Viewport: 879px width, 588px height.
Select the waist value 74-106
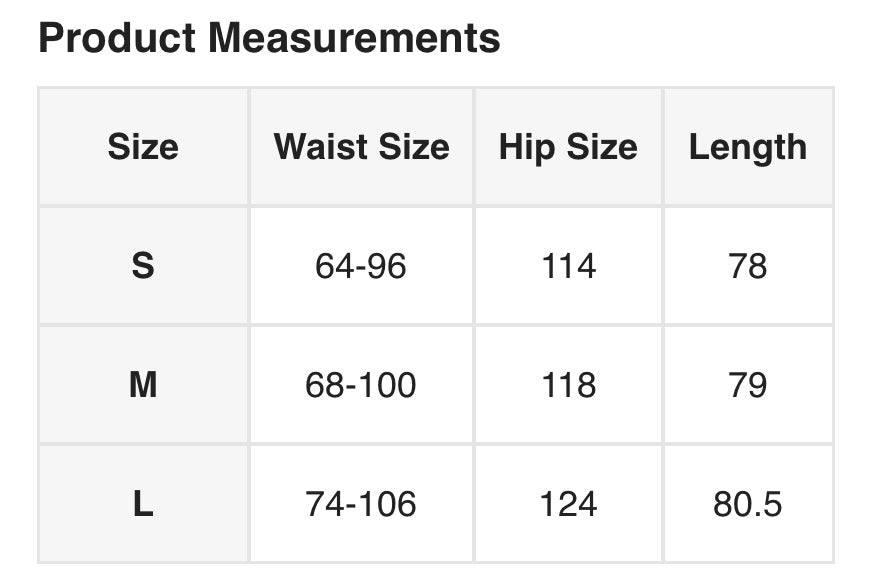pyautogui.click(x=361, y=504)
